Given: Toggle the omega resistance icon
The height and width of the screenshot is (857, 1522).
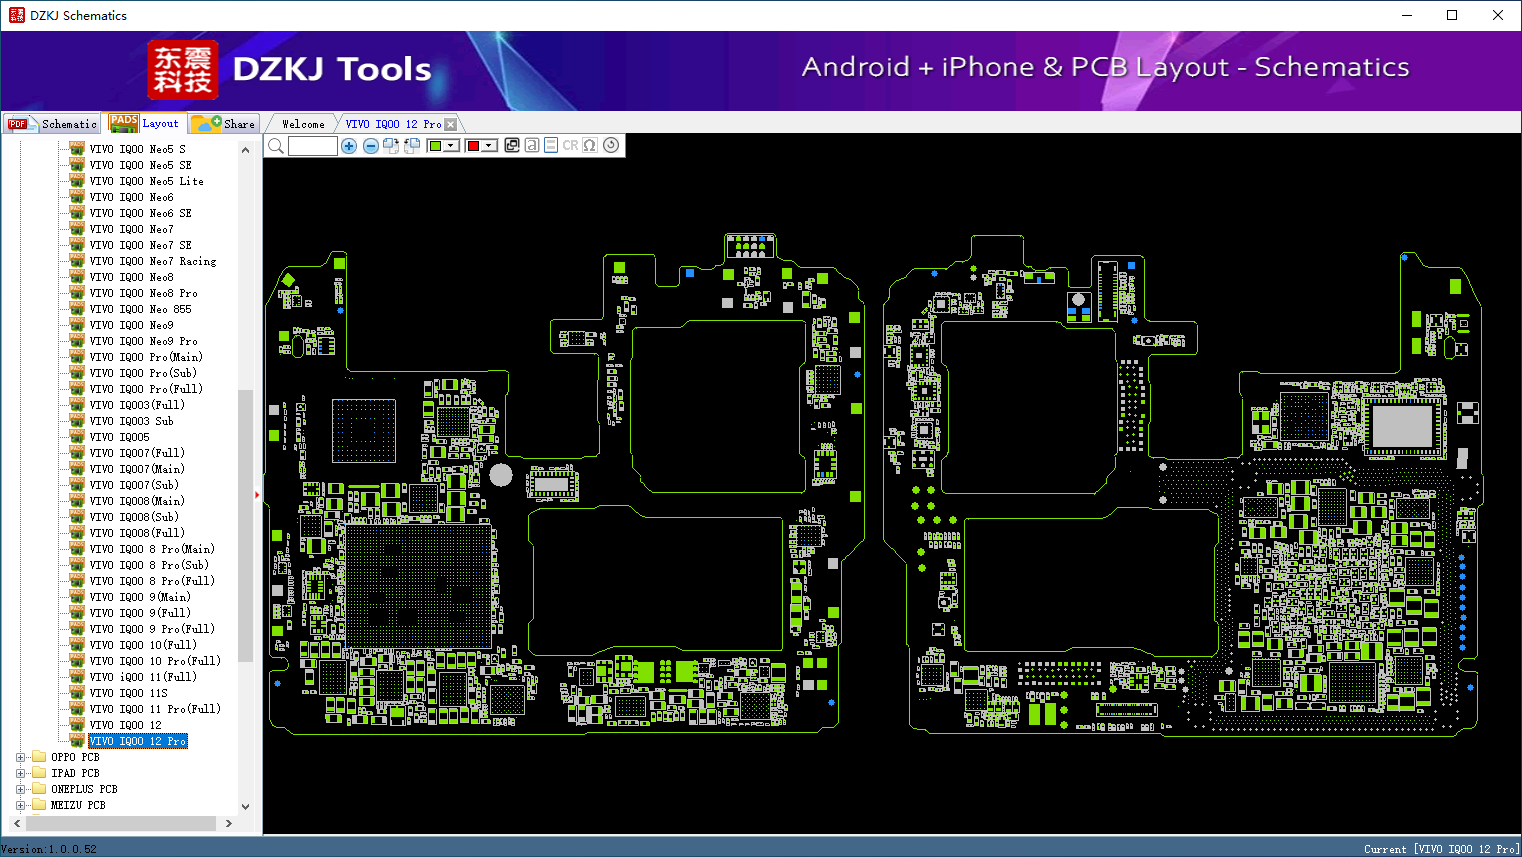Looking at the screenshot, I should (590, 146).
